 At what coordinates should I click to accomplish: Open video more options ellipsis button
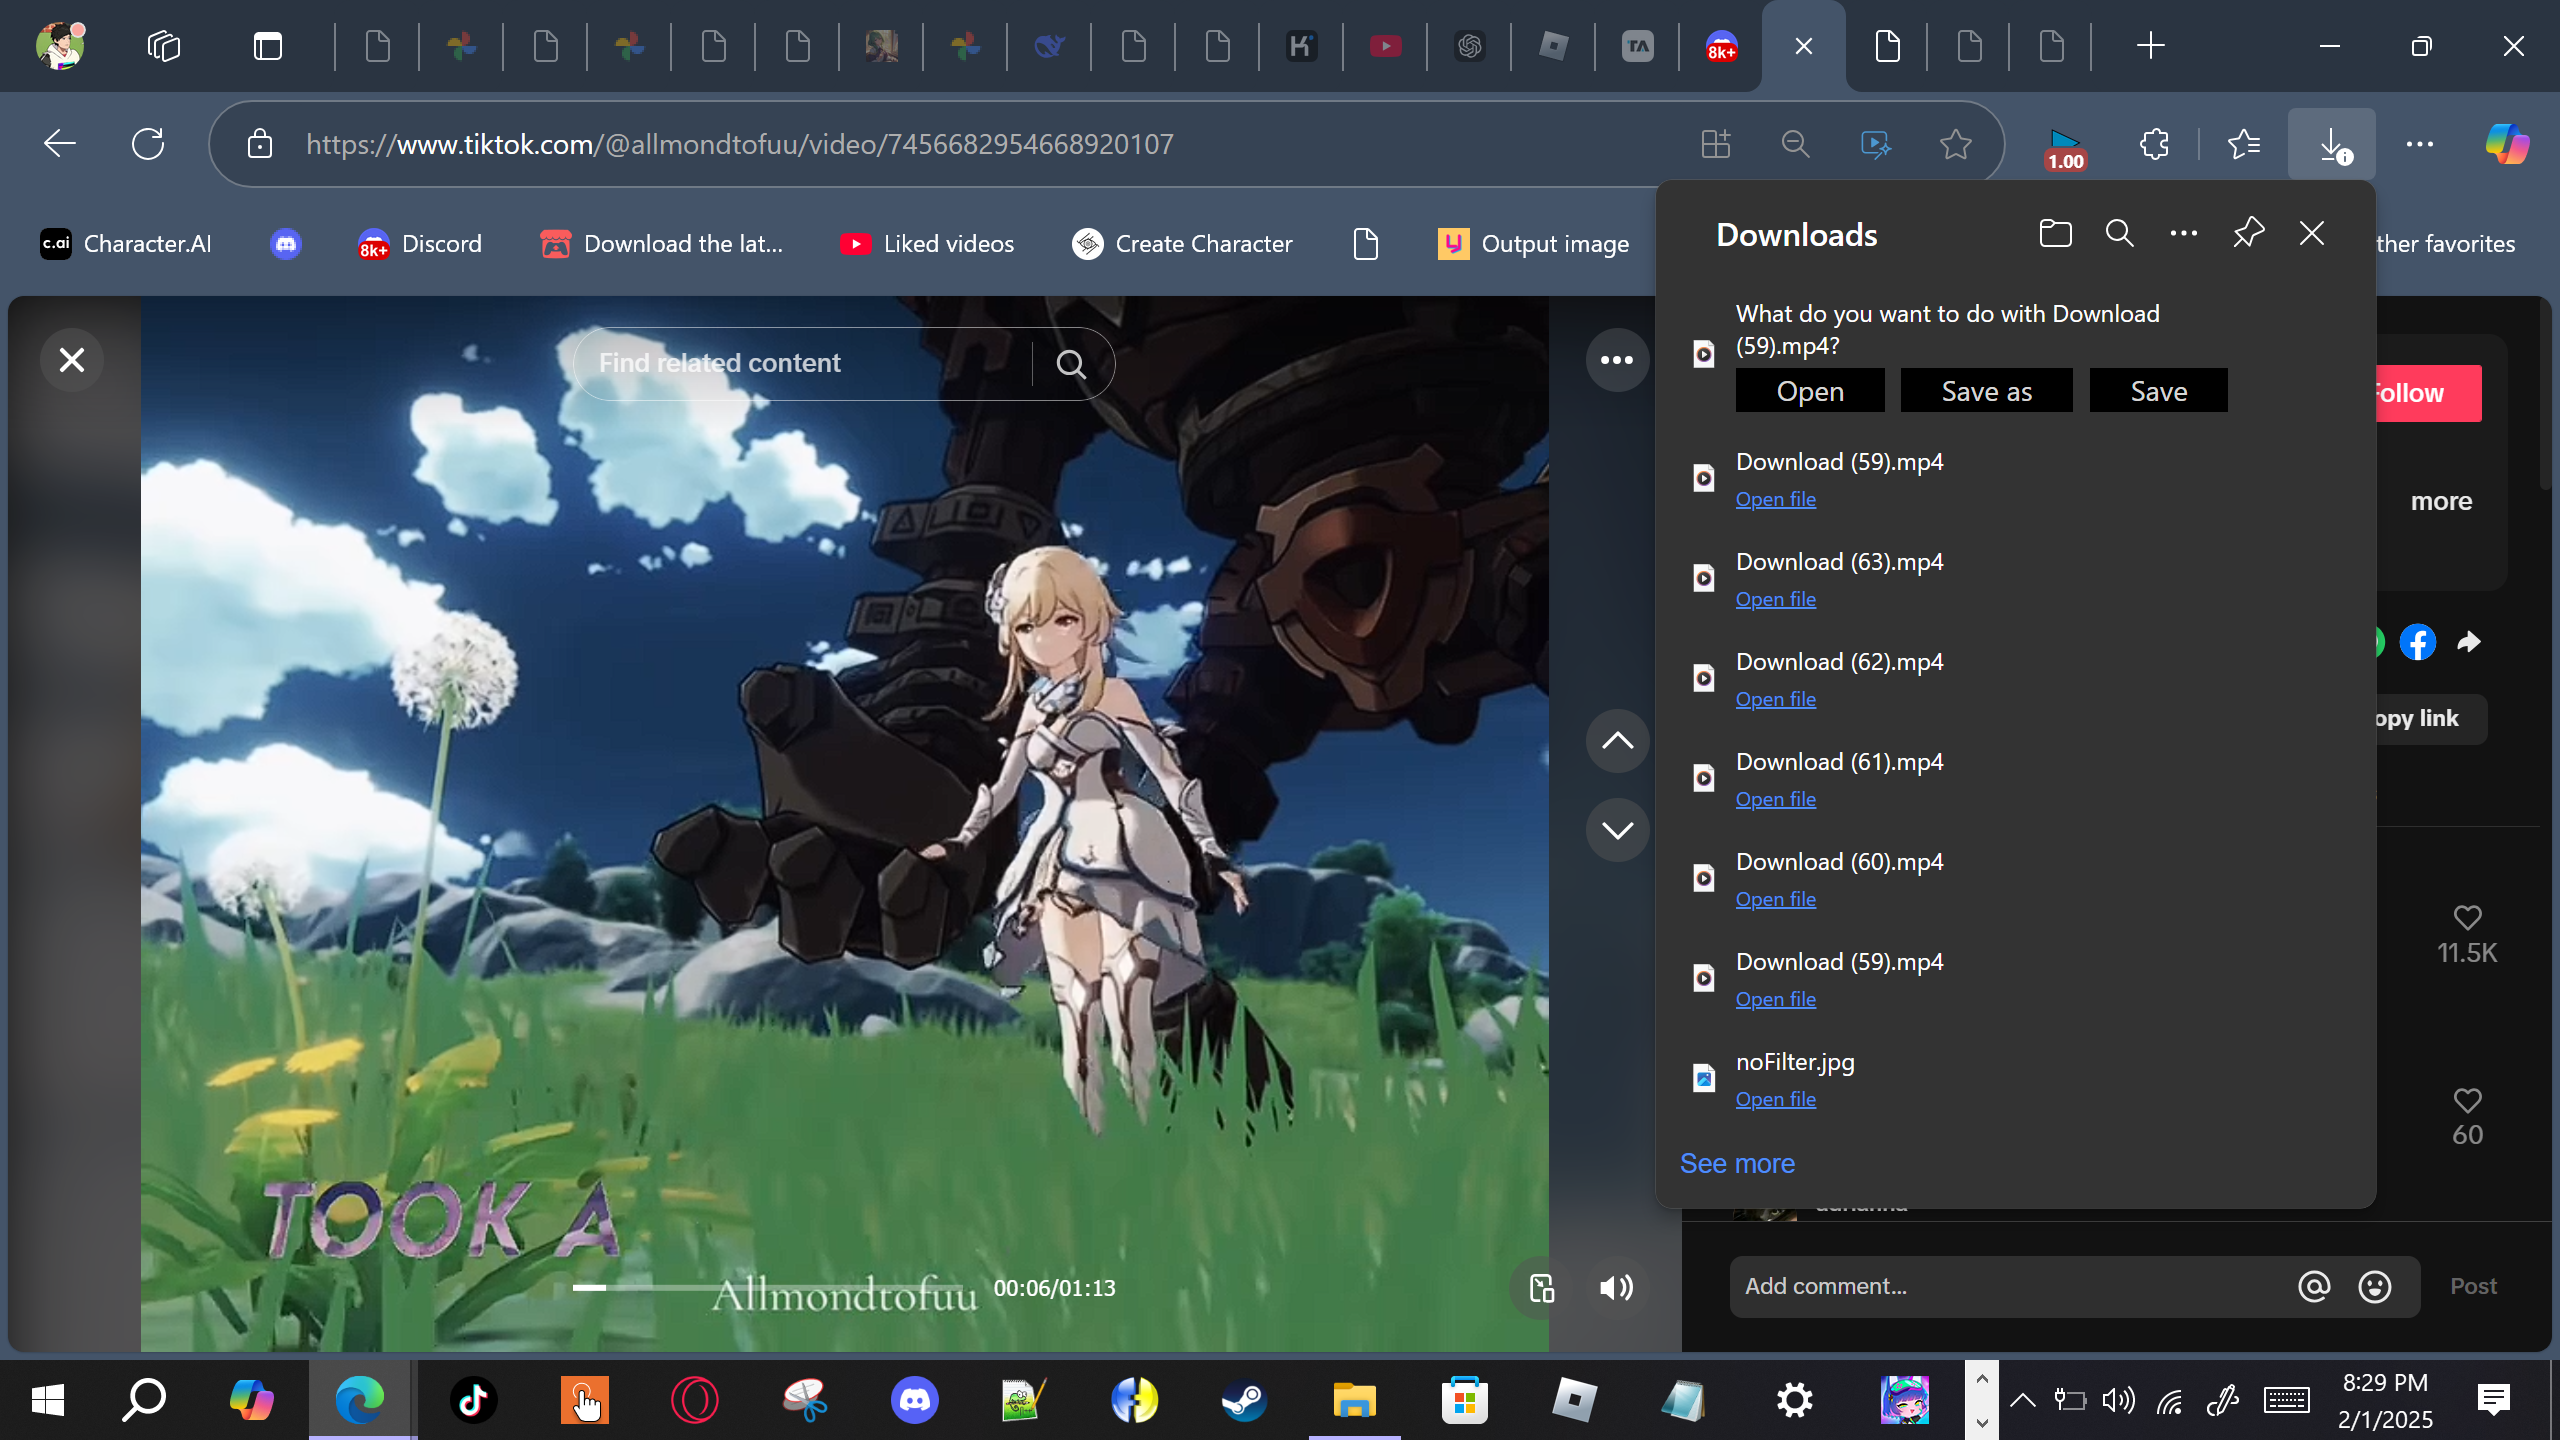[x=1616, y=360]
